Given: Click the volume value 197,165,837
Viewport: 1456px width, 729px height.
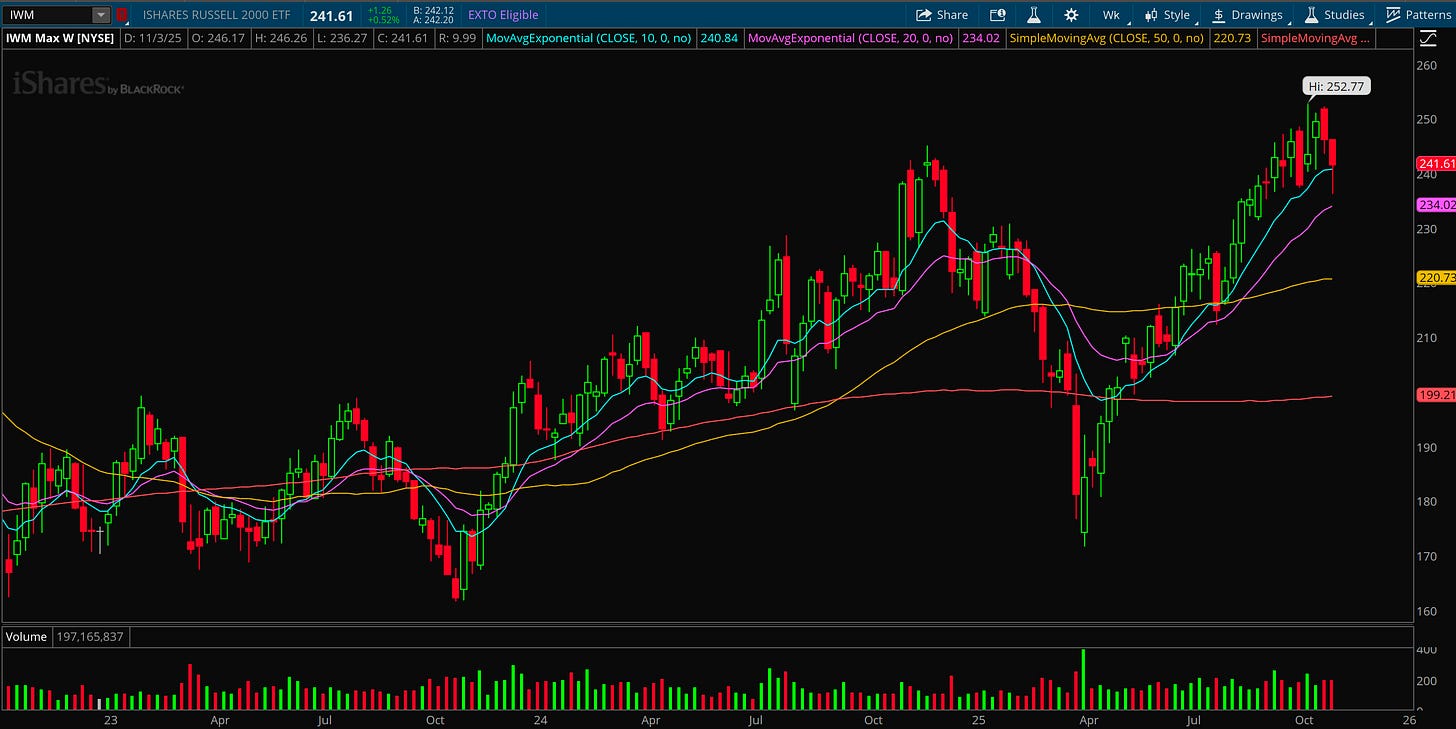Looking at the screenshot, I should 90,636.
